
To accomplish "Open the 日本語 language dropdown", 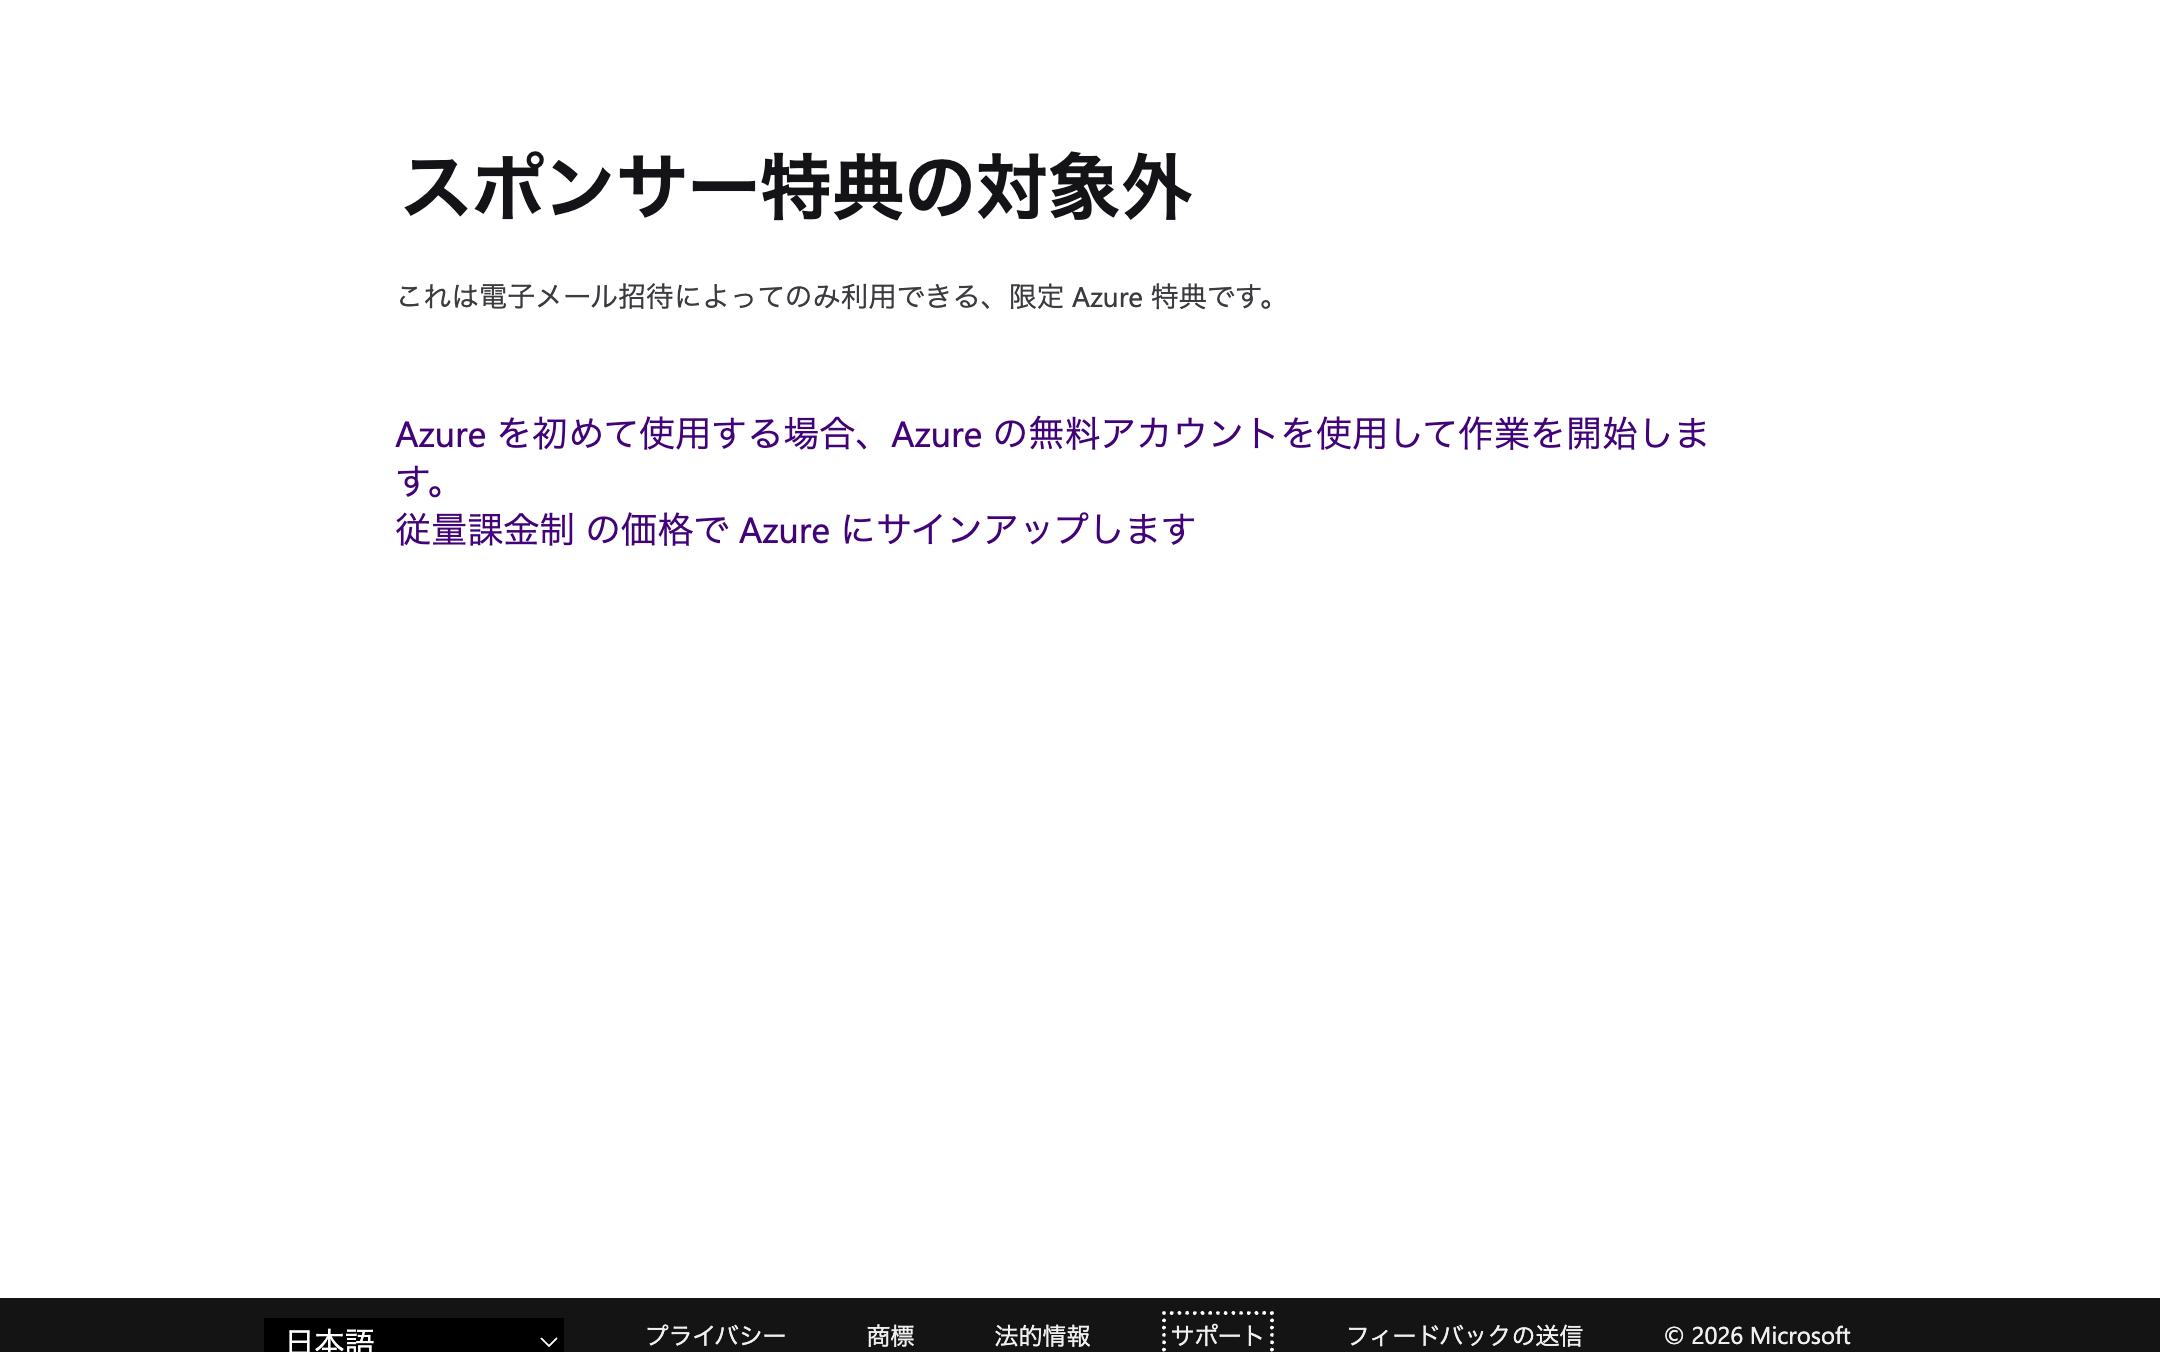I will pos(414,1336).
